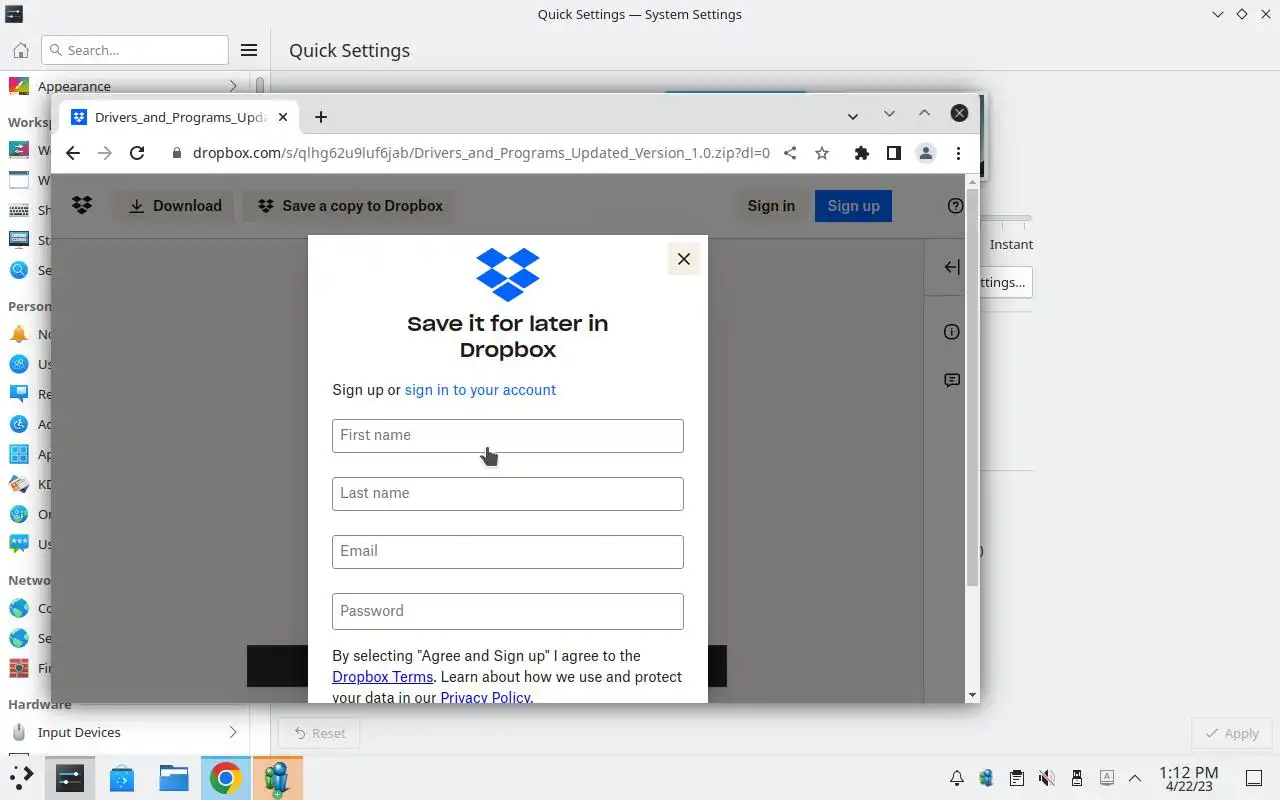Go back in the browser

point(72,153)
